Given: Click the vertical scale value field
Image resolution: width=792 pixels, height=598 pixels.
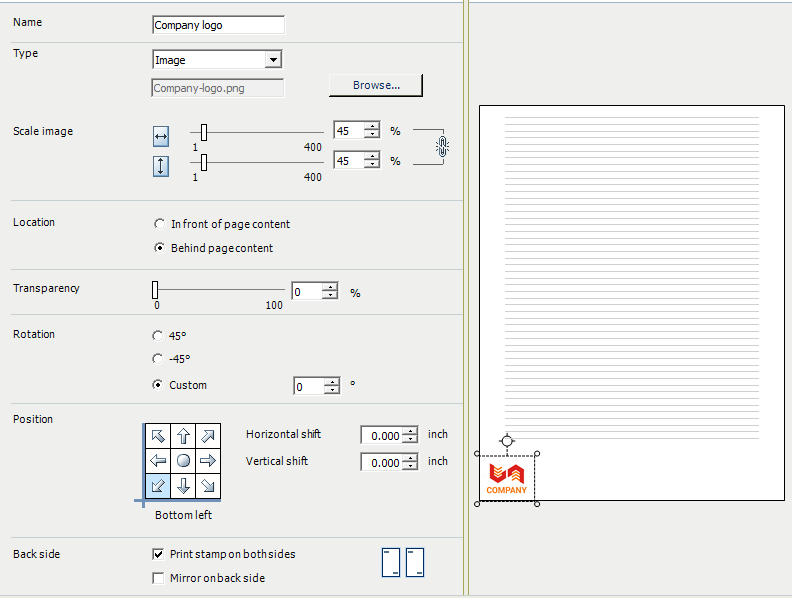Looking at the screenshot, I should point(350,161).
